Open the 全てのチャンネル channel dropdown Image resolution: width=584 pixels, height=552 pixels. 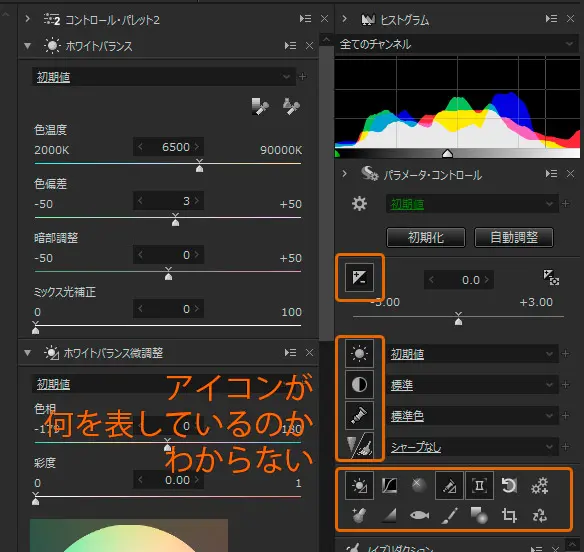point(457,44)
